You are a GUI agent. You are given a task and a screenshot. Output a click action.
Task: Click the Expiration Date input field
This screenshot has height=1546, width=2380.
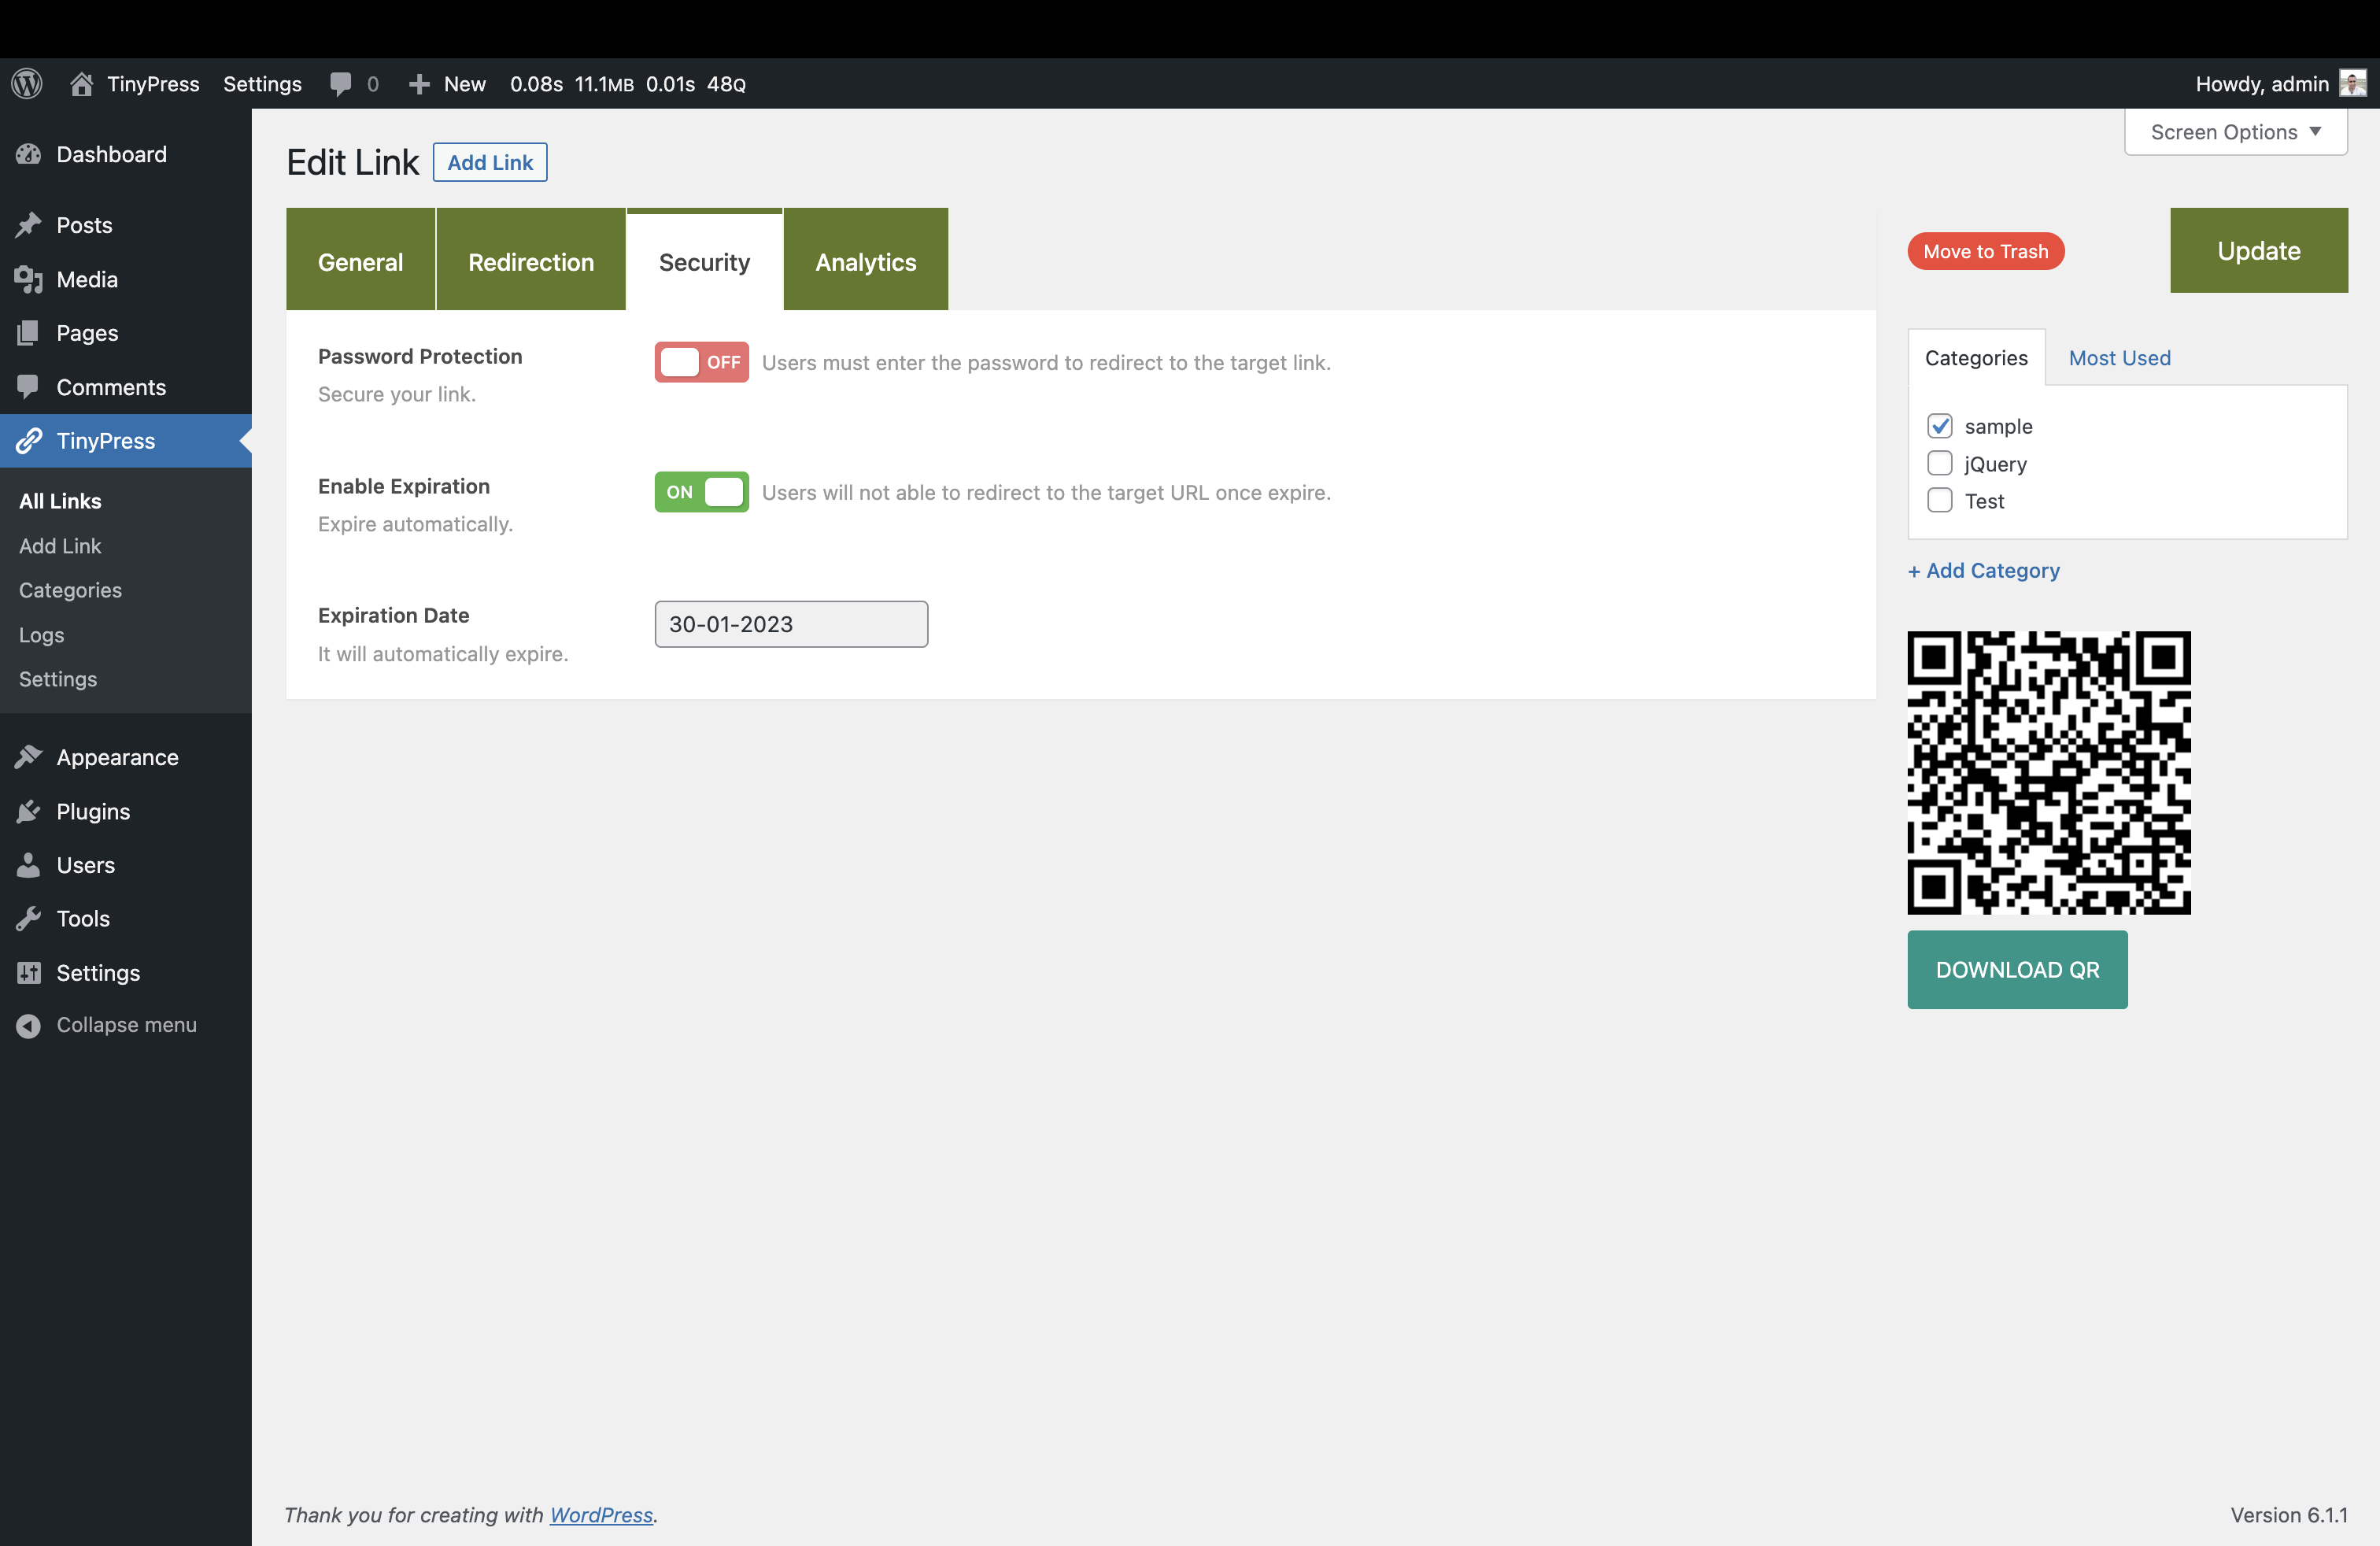coord(791,624)
